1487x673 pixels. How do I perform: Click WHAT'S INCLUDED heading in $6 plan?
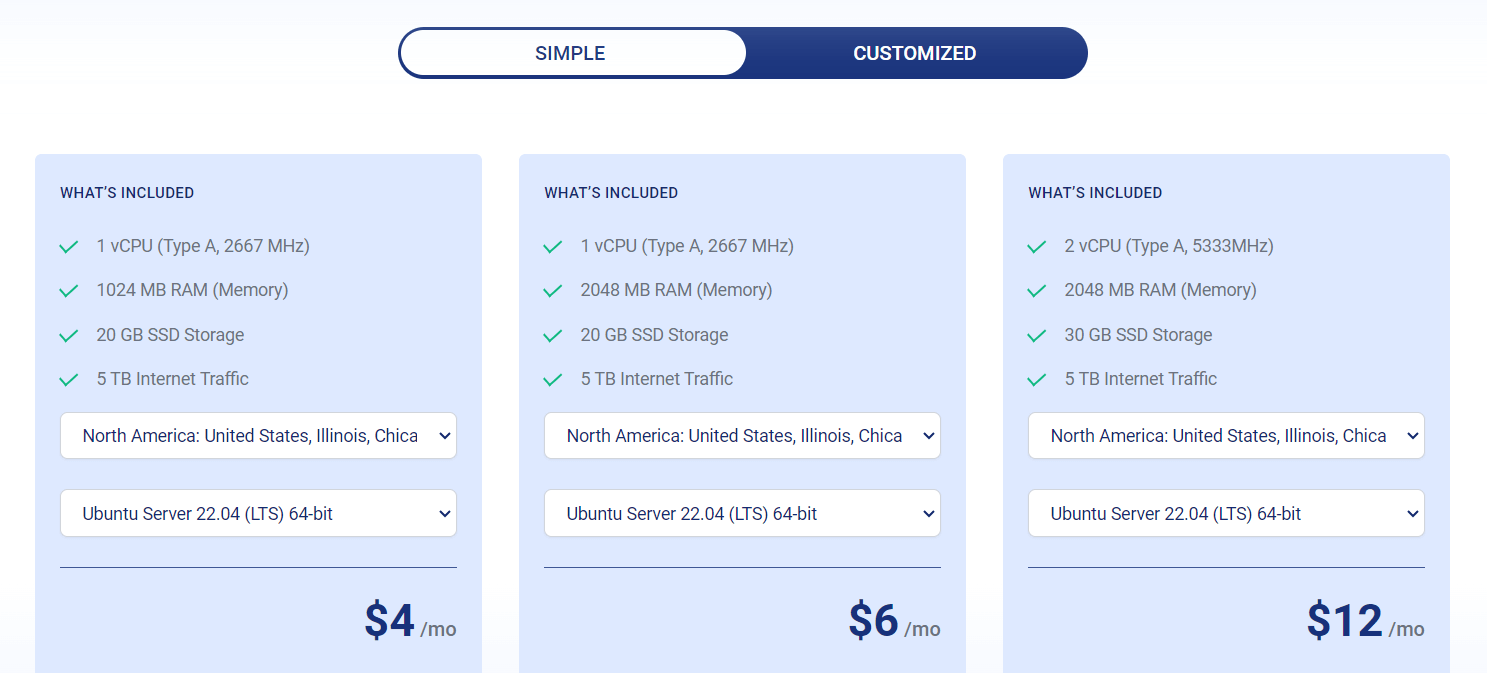click(x=611, y=193)
